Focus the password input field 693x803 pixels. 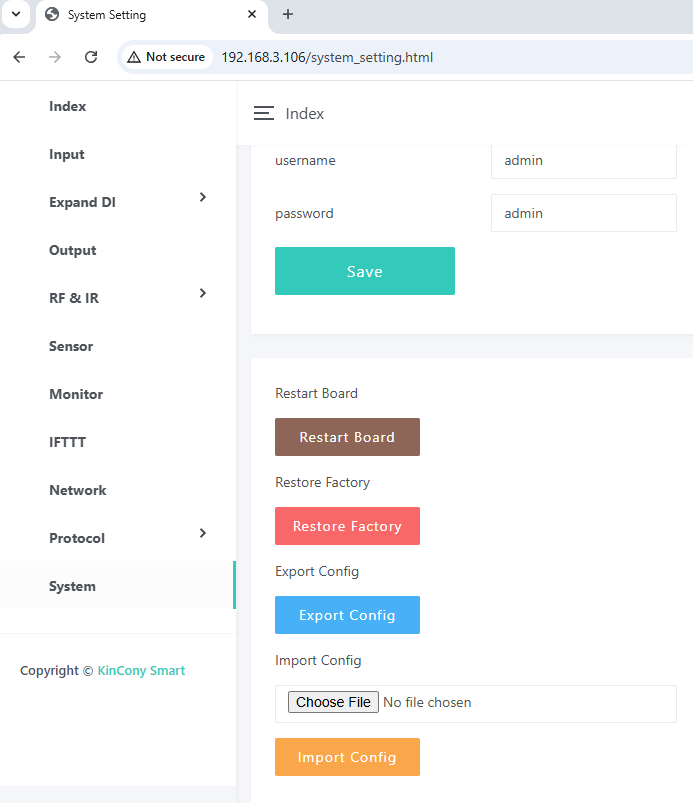[x=583, y=213]
